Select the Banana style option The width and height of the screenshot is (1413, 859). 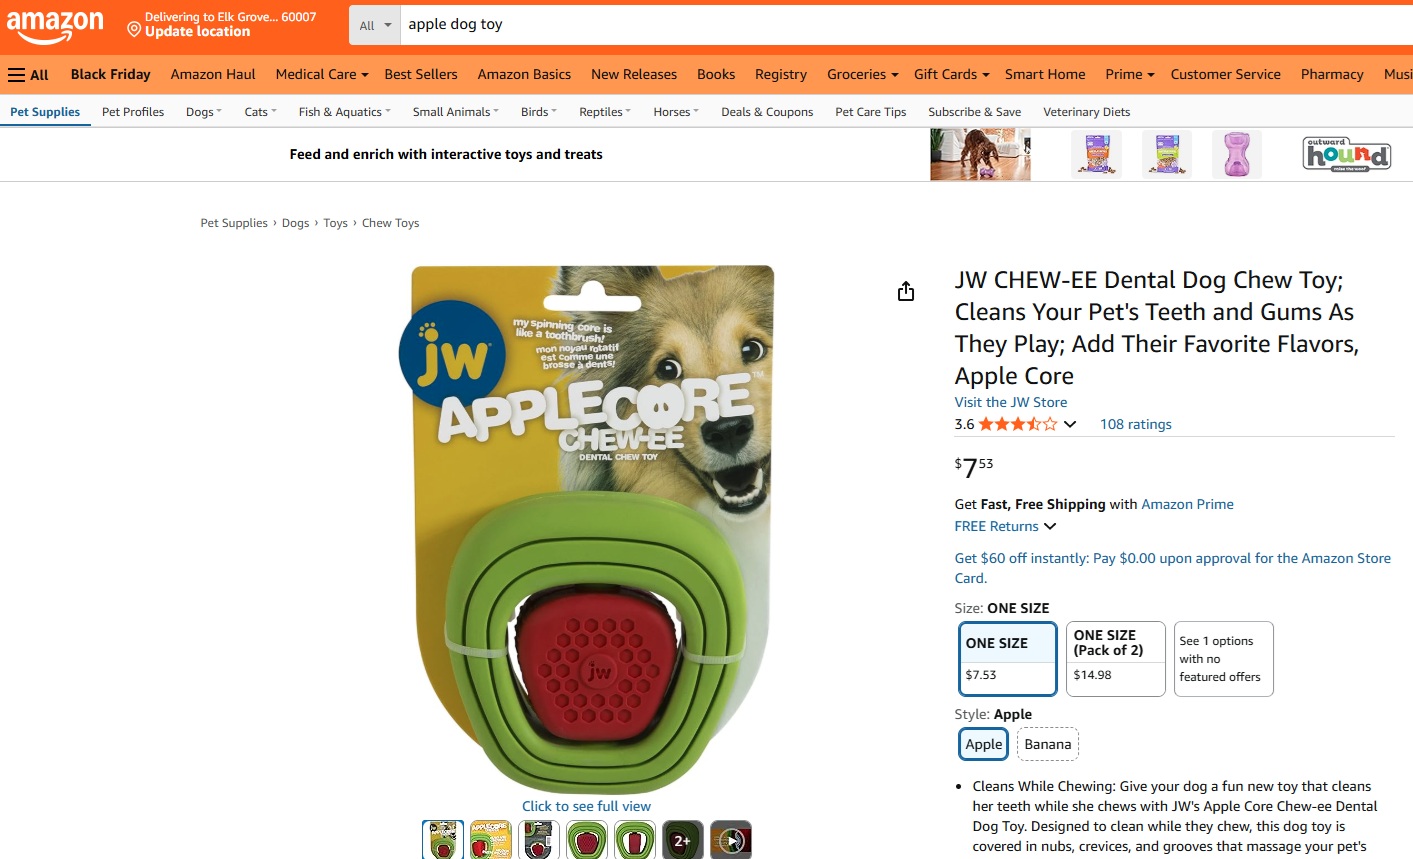pos(1047,744)
